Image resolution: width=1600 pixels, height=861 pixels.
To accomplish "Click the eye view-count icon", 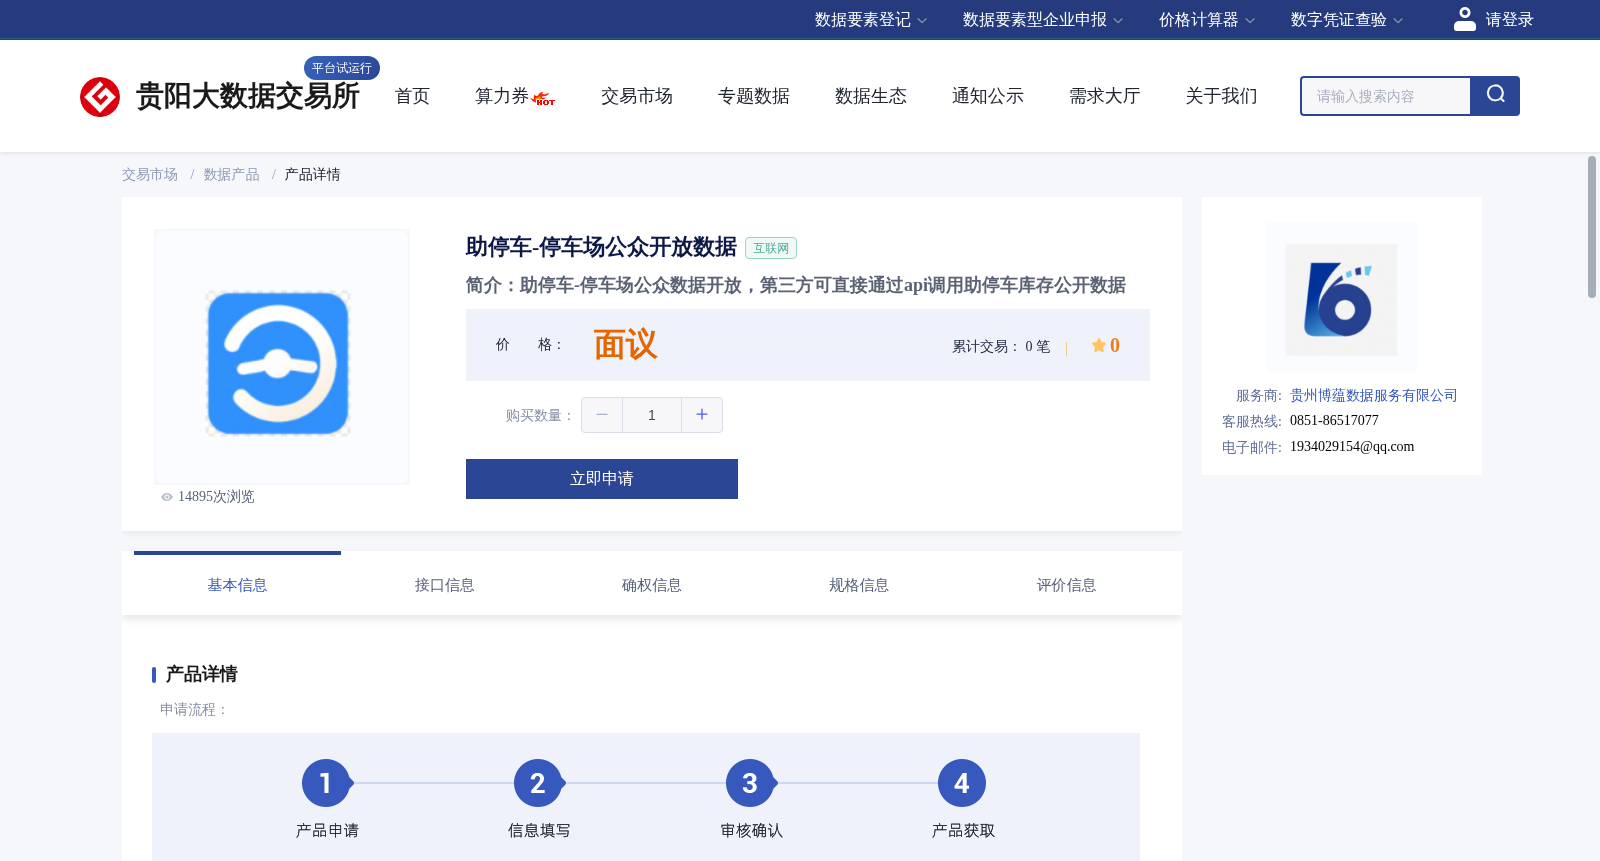I will (167, 497).
